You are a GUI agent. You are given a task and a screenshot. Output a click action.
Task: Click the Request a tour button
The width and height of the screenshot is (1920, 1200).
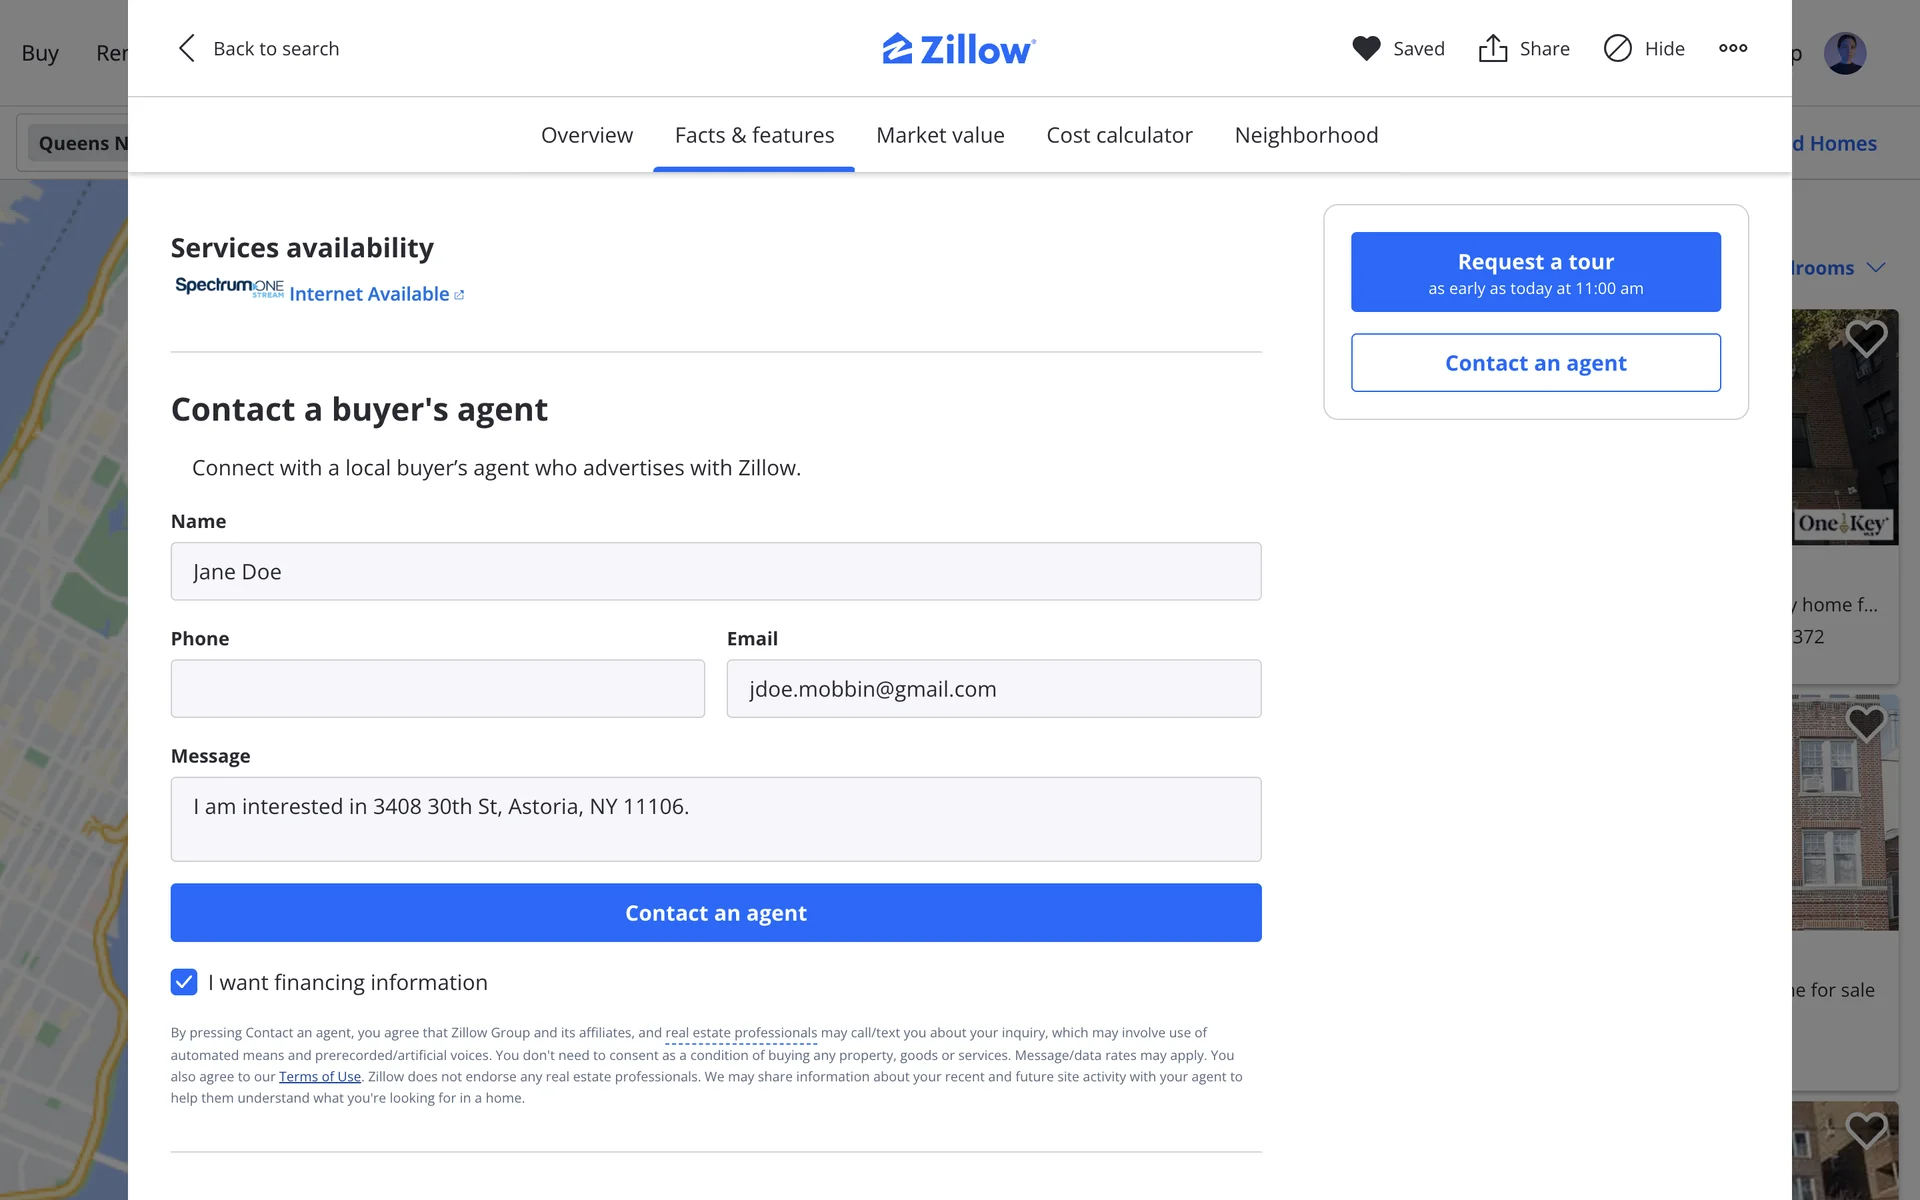(x=1535, y=272)
